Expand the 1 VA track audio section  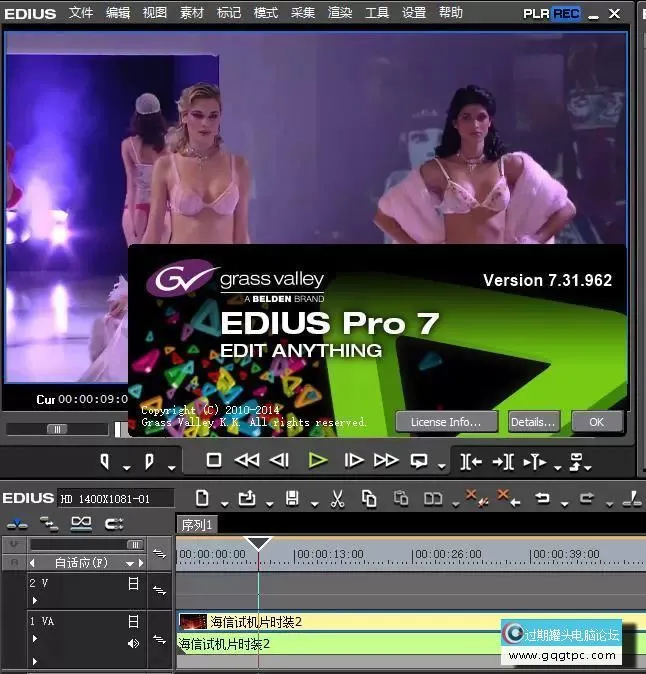(35, 660)
